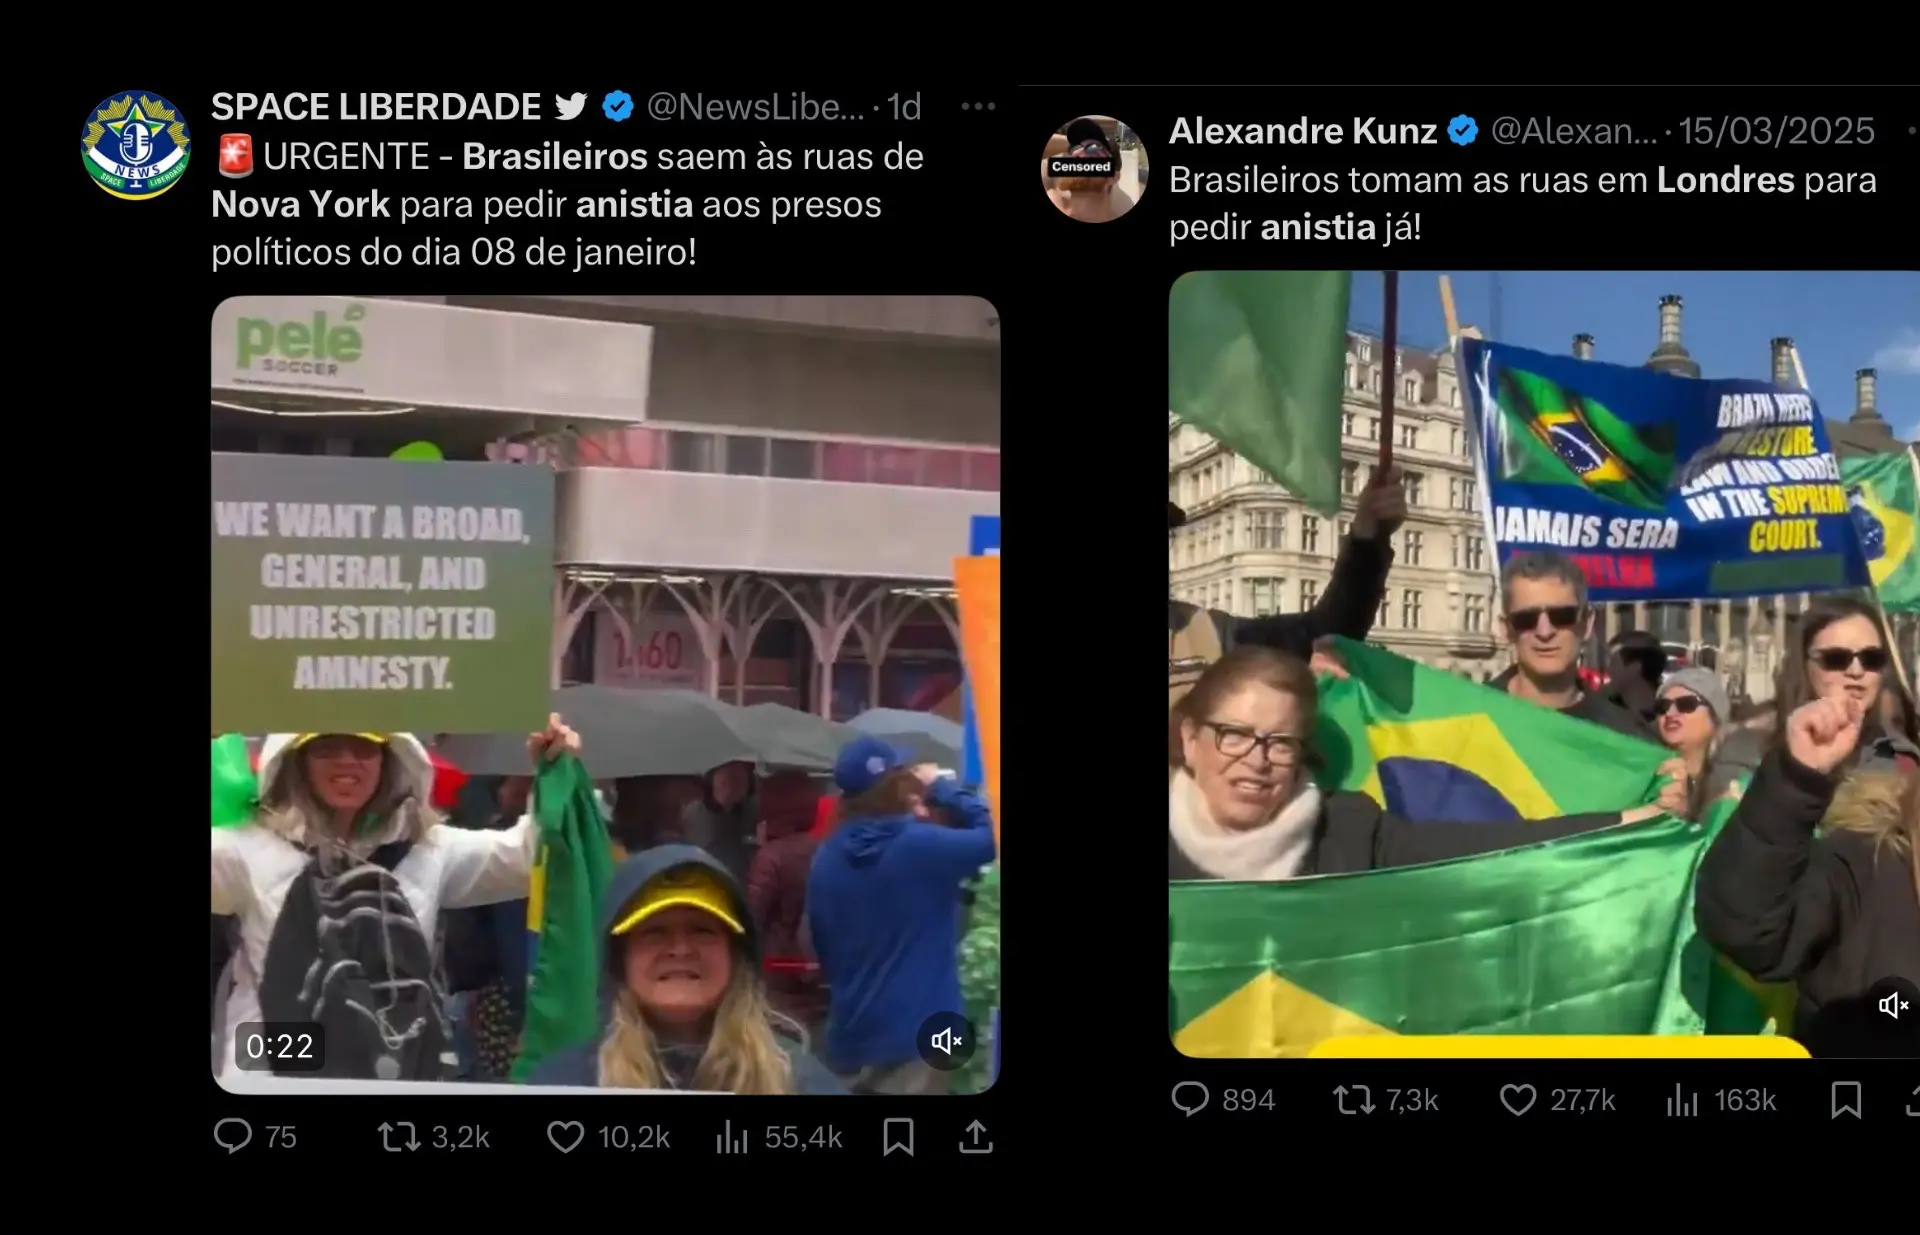1920x1235 pixels.
Task: Open Alexandre Kunz profile avatar
Action: pyautogui.click(x=1095, y=169)
